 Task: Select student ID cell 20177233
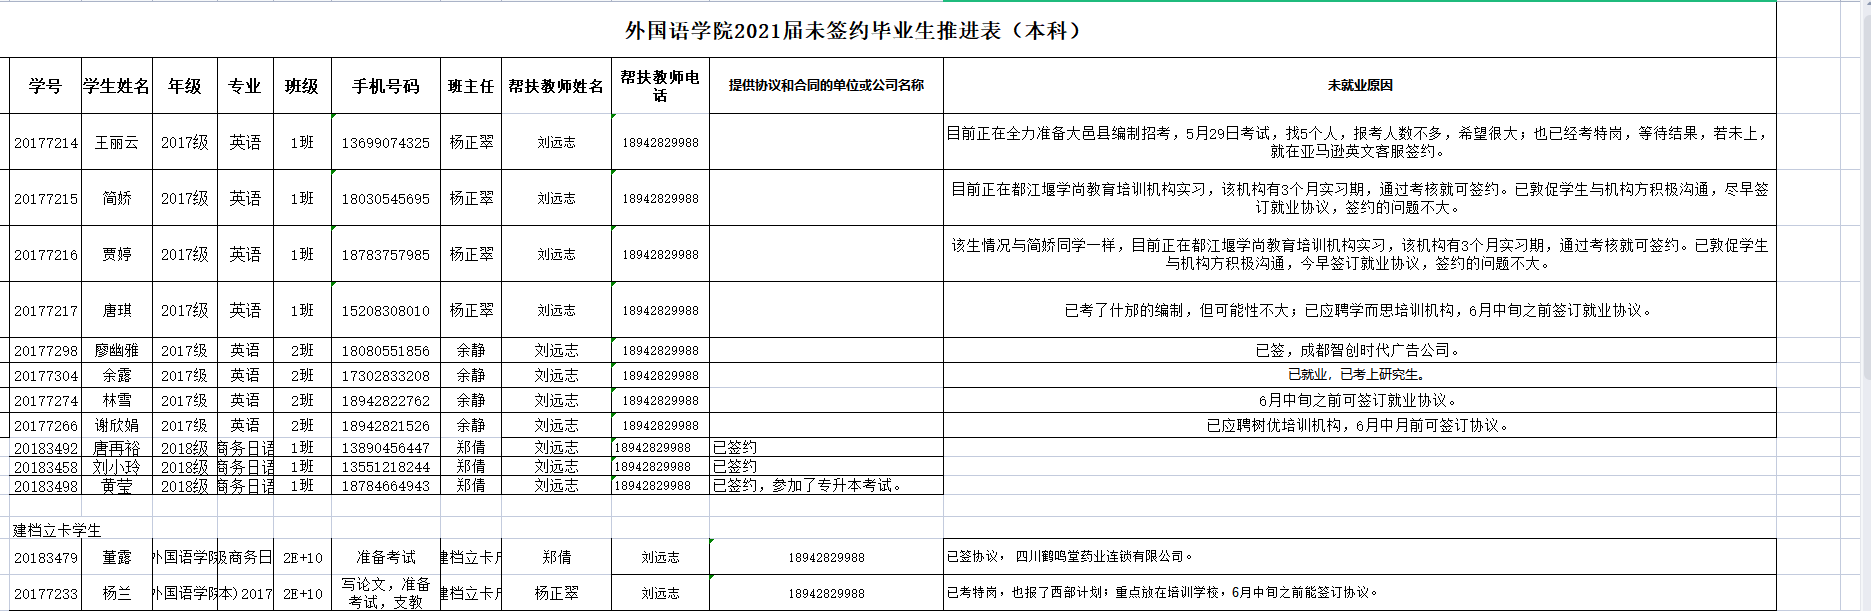pos(46,593)
